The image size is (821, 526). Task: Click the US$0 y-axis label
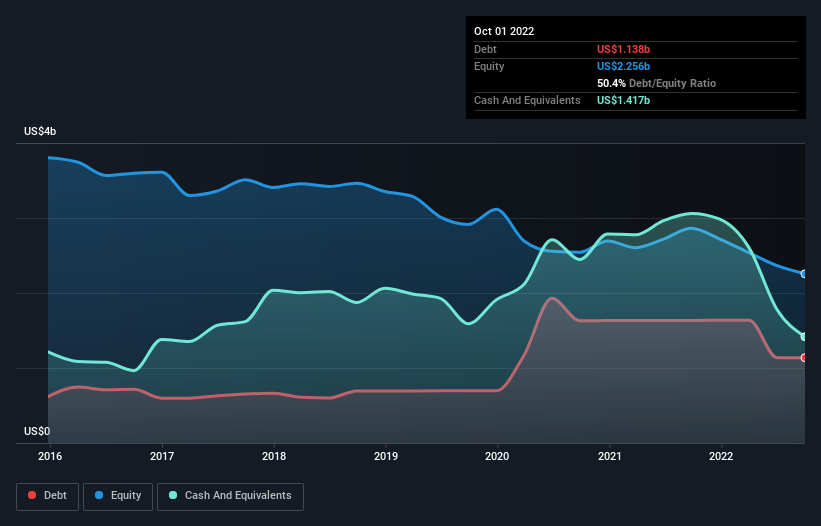pyautogui.click(x=37, y=431)
